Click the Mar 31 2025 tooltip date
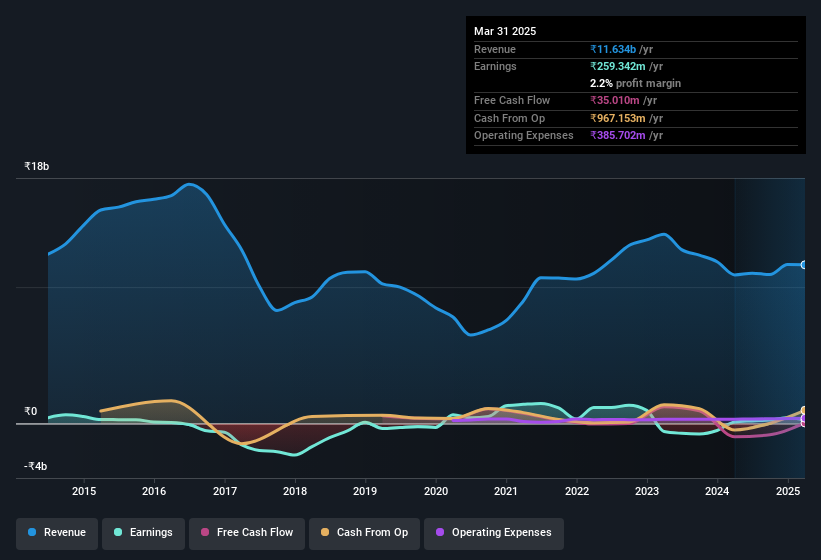 tap(505, 31)
